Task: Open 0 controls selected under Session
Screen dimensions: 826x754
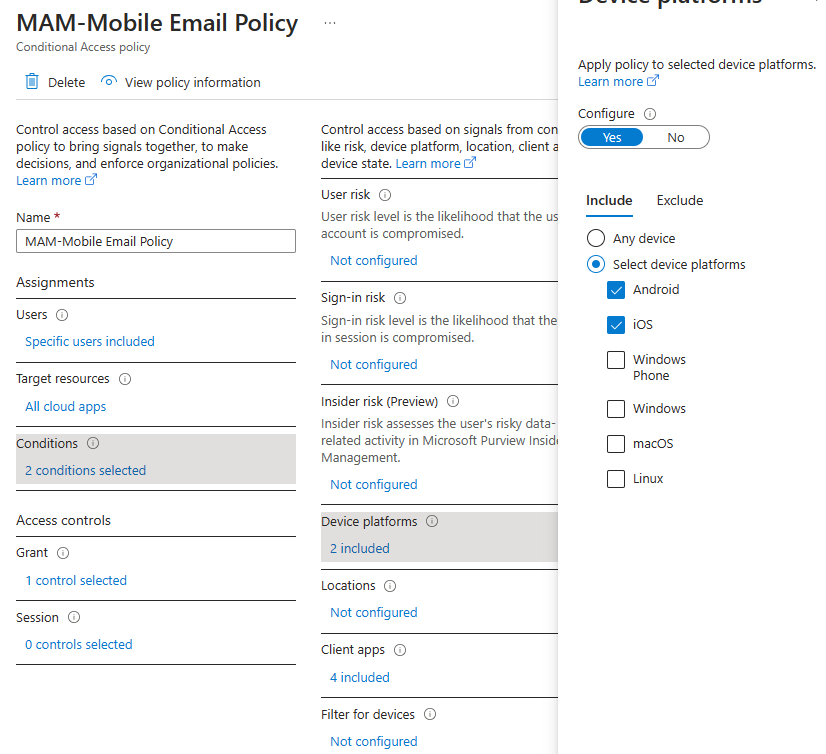Action: [x=79, y=644]
